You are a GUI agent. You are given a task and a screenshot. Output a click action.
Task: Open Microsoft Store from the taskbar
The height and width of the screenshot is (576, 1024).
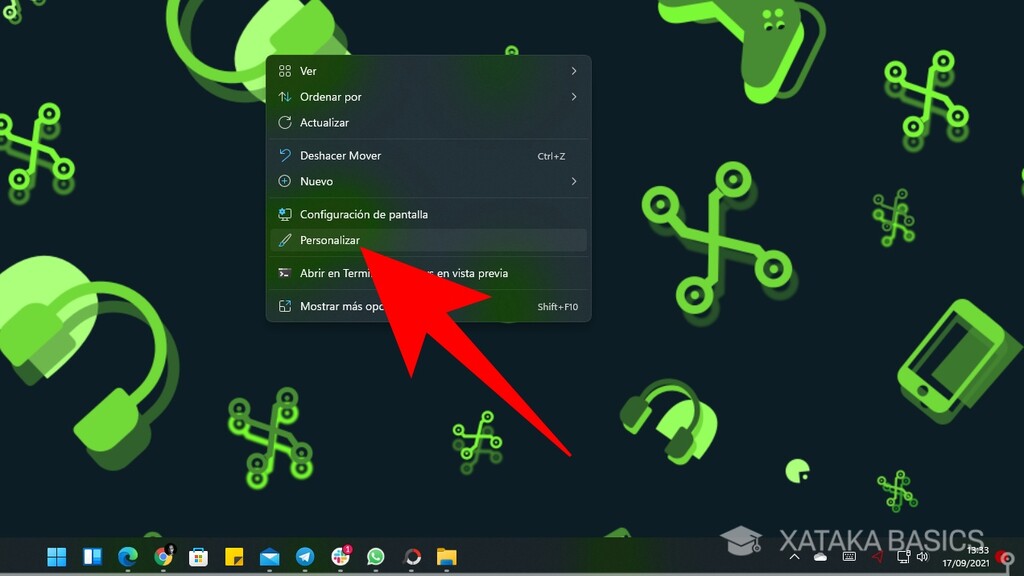coord(199,556)
